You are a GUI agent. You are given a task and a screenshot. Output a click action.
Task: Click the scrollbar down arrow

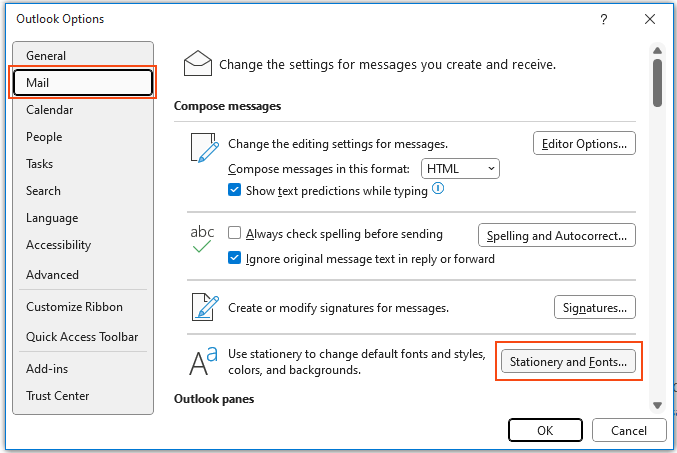pyautogui.click(x=658, y=405)
